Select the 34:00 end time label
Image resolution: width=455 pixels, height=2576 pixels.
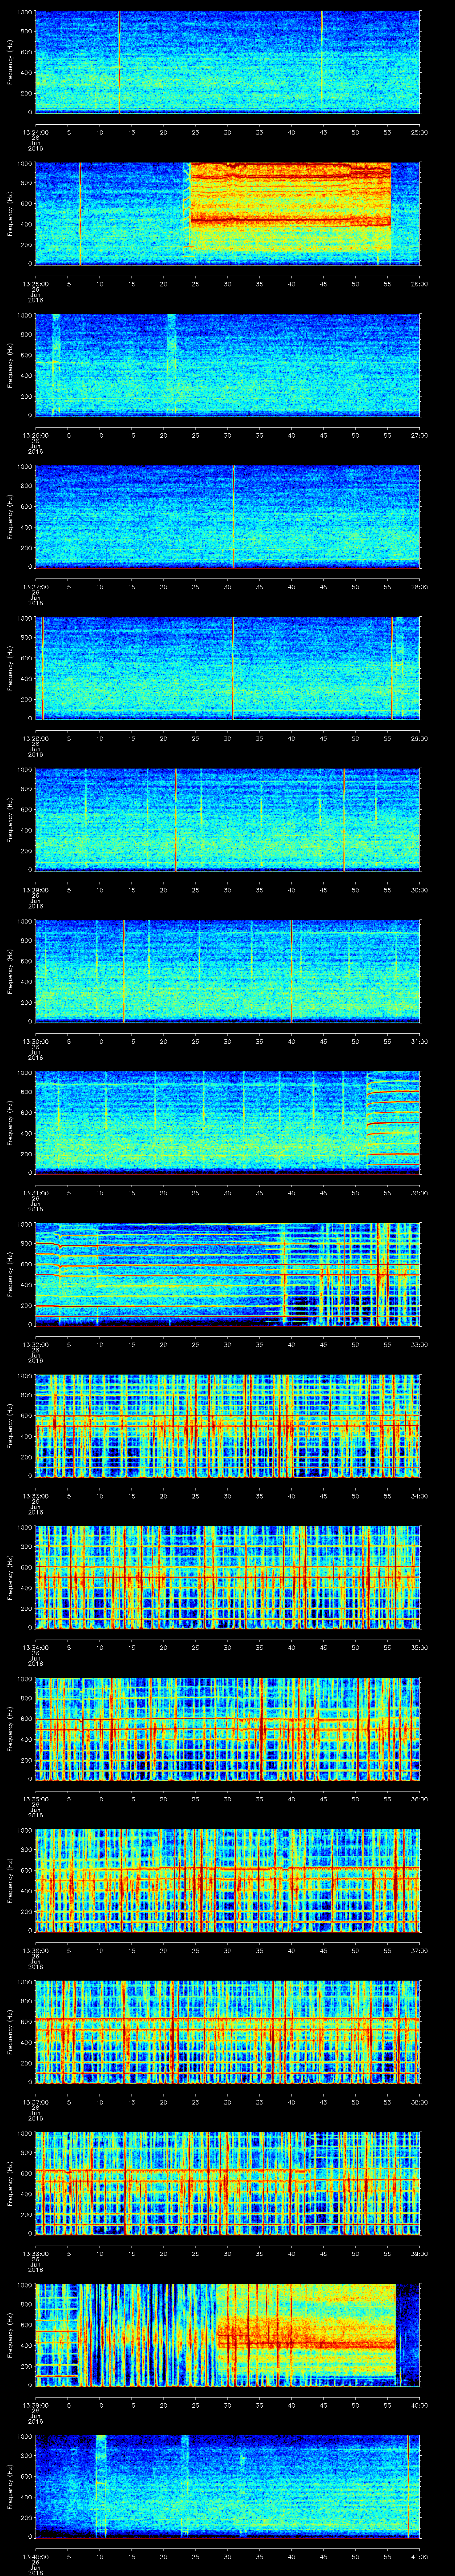click(x=419, y=1495)
